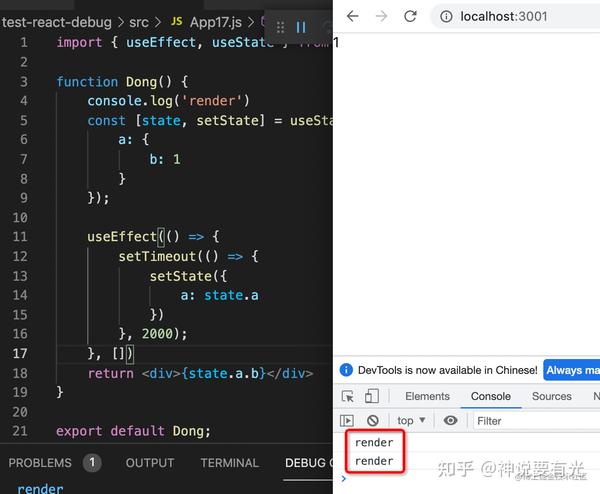Switch to the Elements tab
This screenshot has height=494, width=600.
(427, 396)
